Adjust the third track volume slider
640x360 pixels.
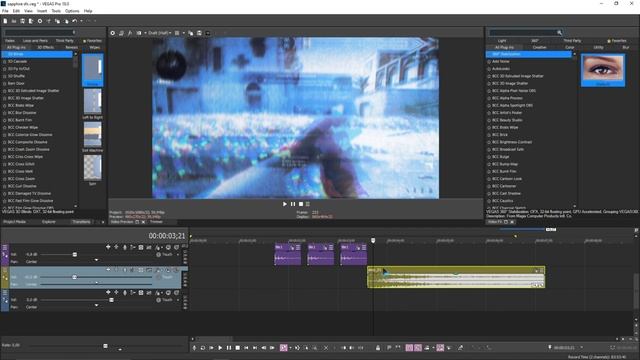(111, 300)
